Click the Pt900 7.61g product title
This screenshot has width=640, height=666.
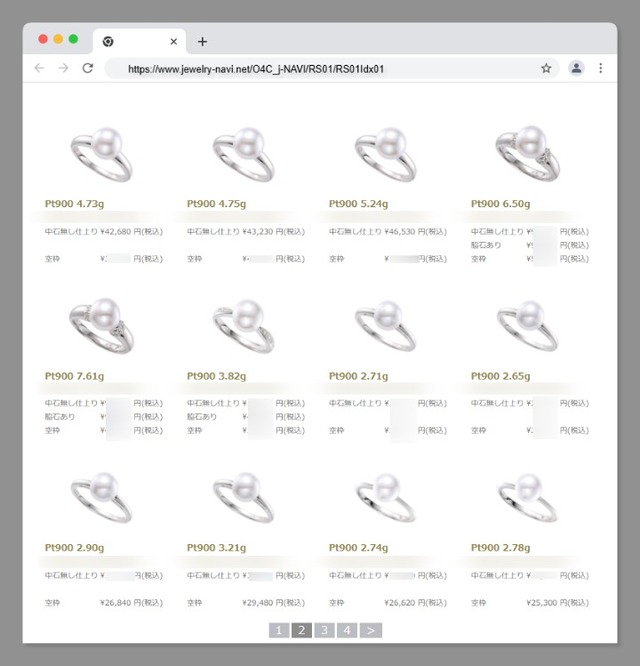[74, 376]
